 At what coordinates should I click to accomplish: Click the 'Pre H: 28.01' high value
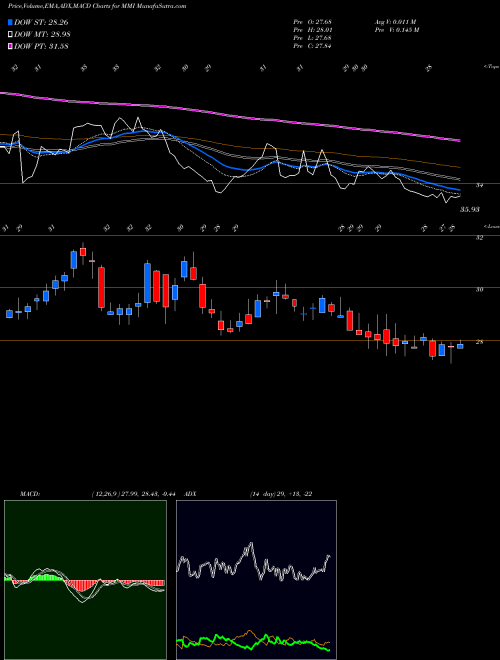[313, 30]
